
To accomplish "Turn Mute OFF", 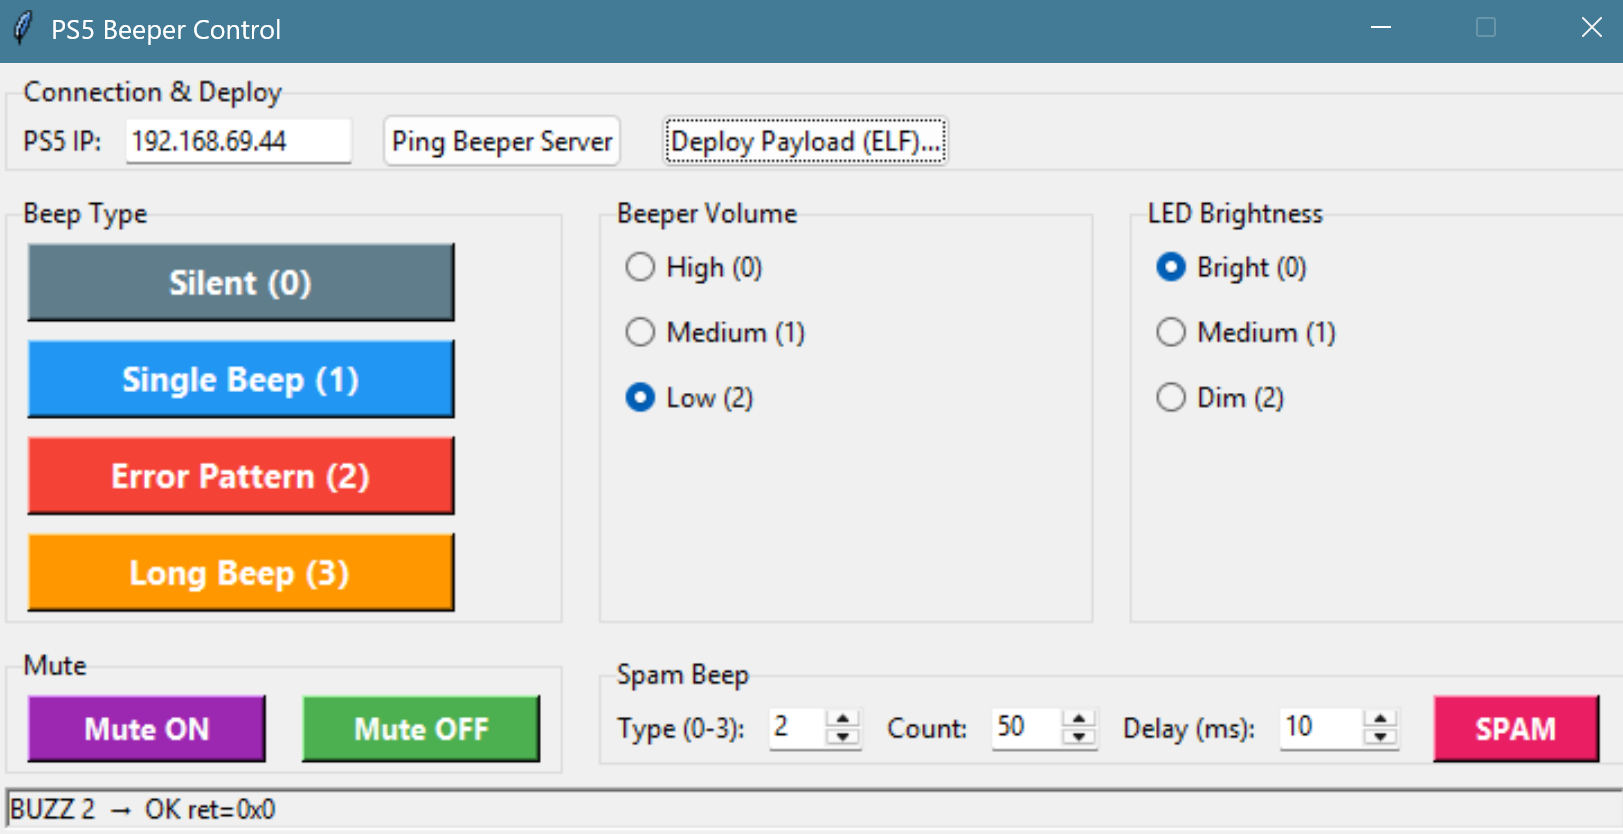I will tap(421, 729).
